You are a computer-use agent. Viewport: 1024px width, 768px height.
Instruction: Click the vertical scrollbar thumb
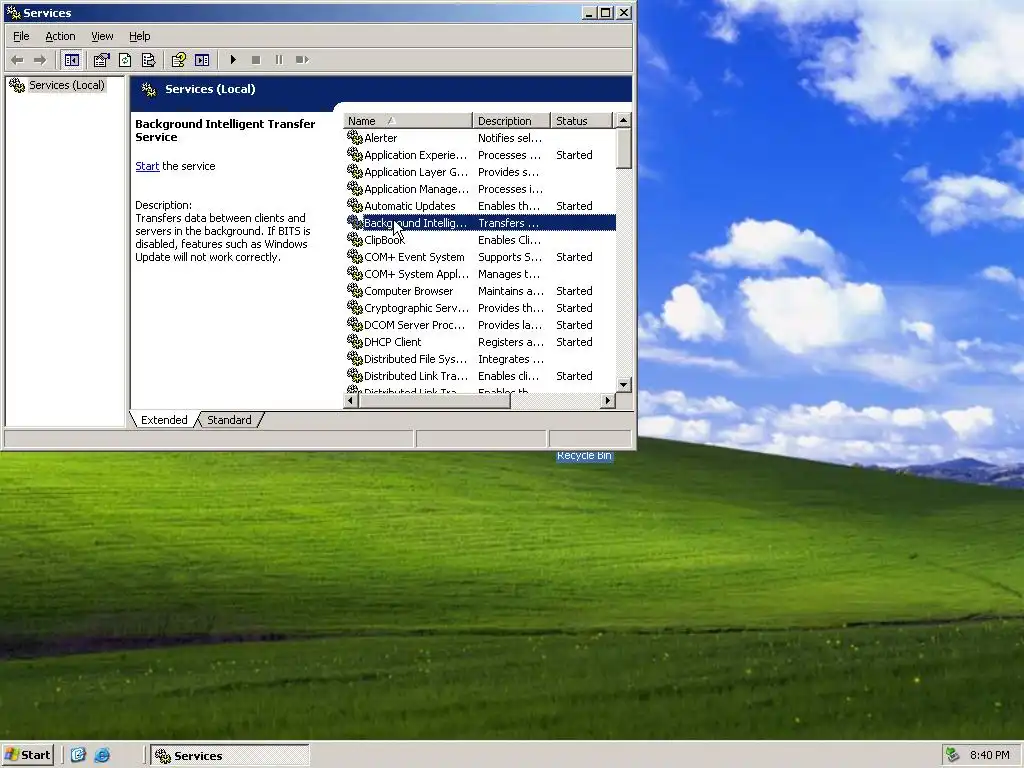[624, 149]
